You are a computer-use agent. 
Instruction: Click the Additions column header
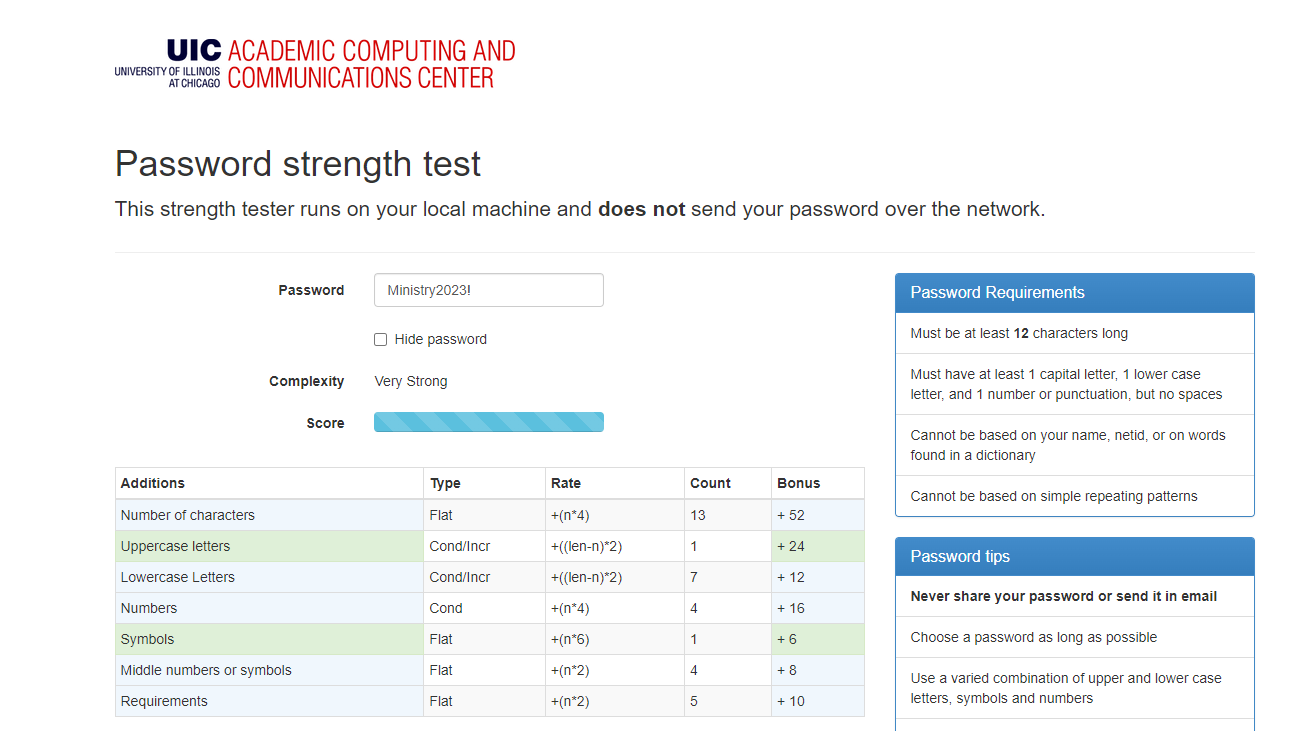click(x=152, y=483)
